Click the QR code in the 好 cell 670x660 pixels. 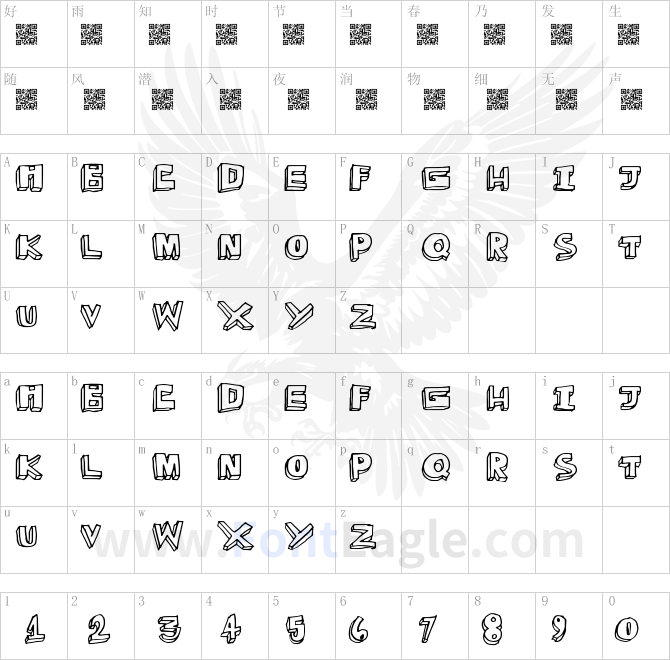point(26,35)
